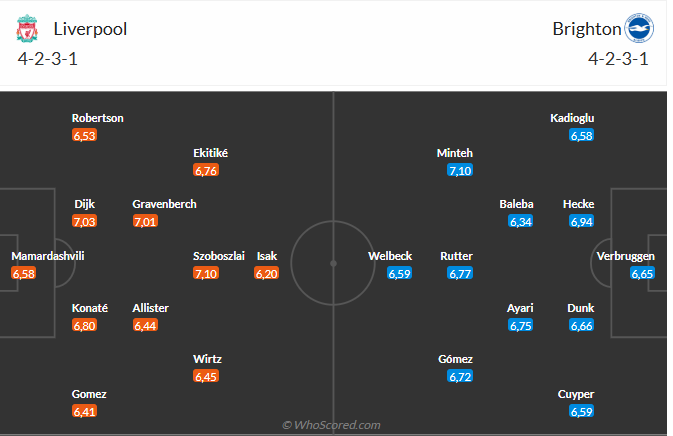Select Szoboszlai's 7,10 rating badge

tap(206, 273)
